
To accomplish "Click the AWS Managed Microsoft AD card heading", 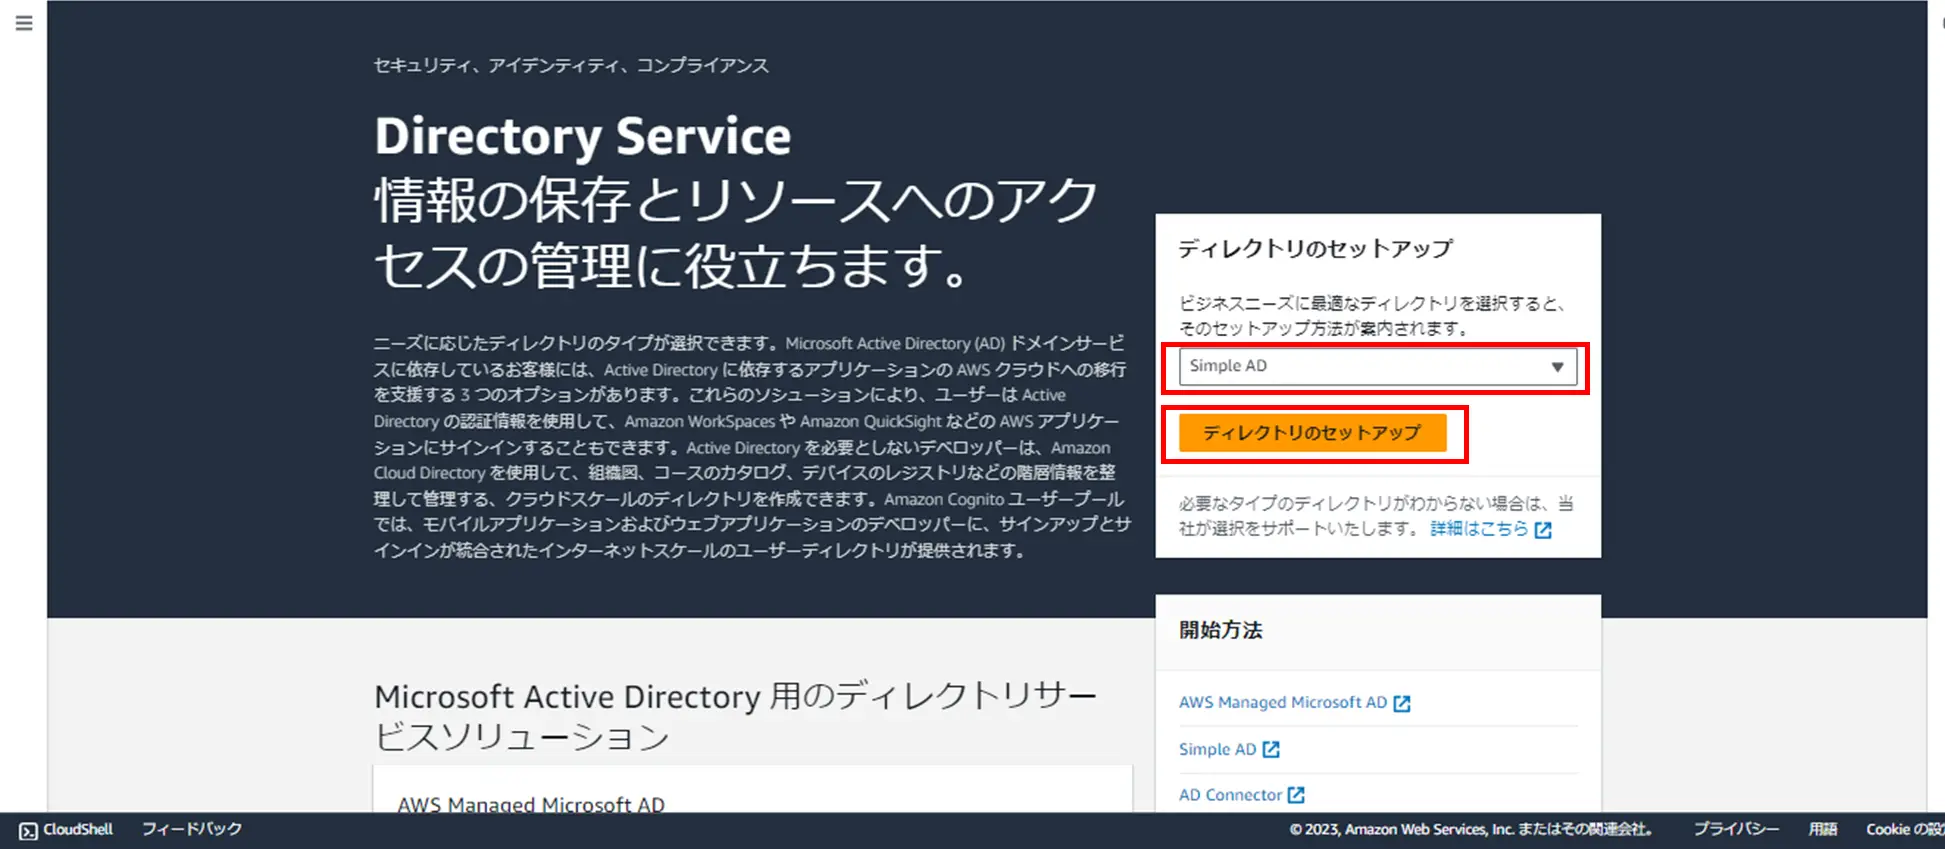I will tap(531, 804).
